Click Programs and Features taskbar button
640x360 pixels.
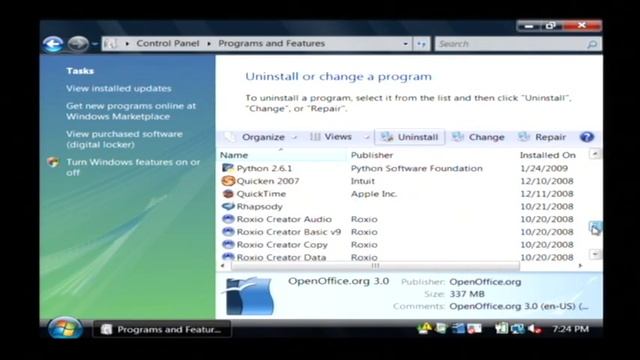(162, 329)
